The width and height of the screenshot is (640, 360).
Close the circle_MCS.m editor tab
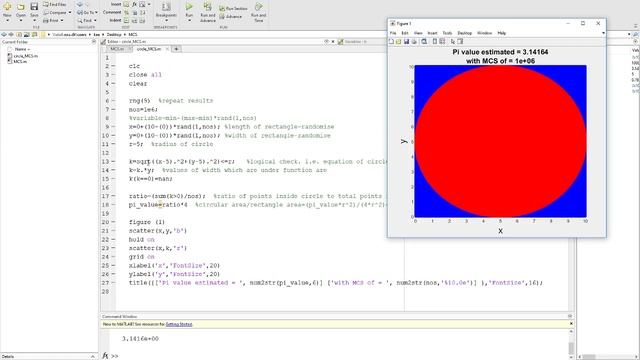(167, 49)
